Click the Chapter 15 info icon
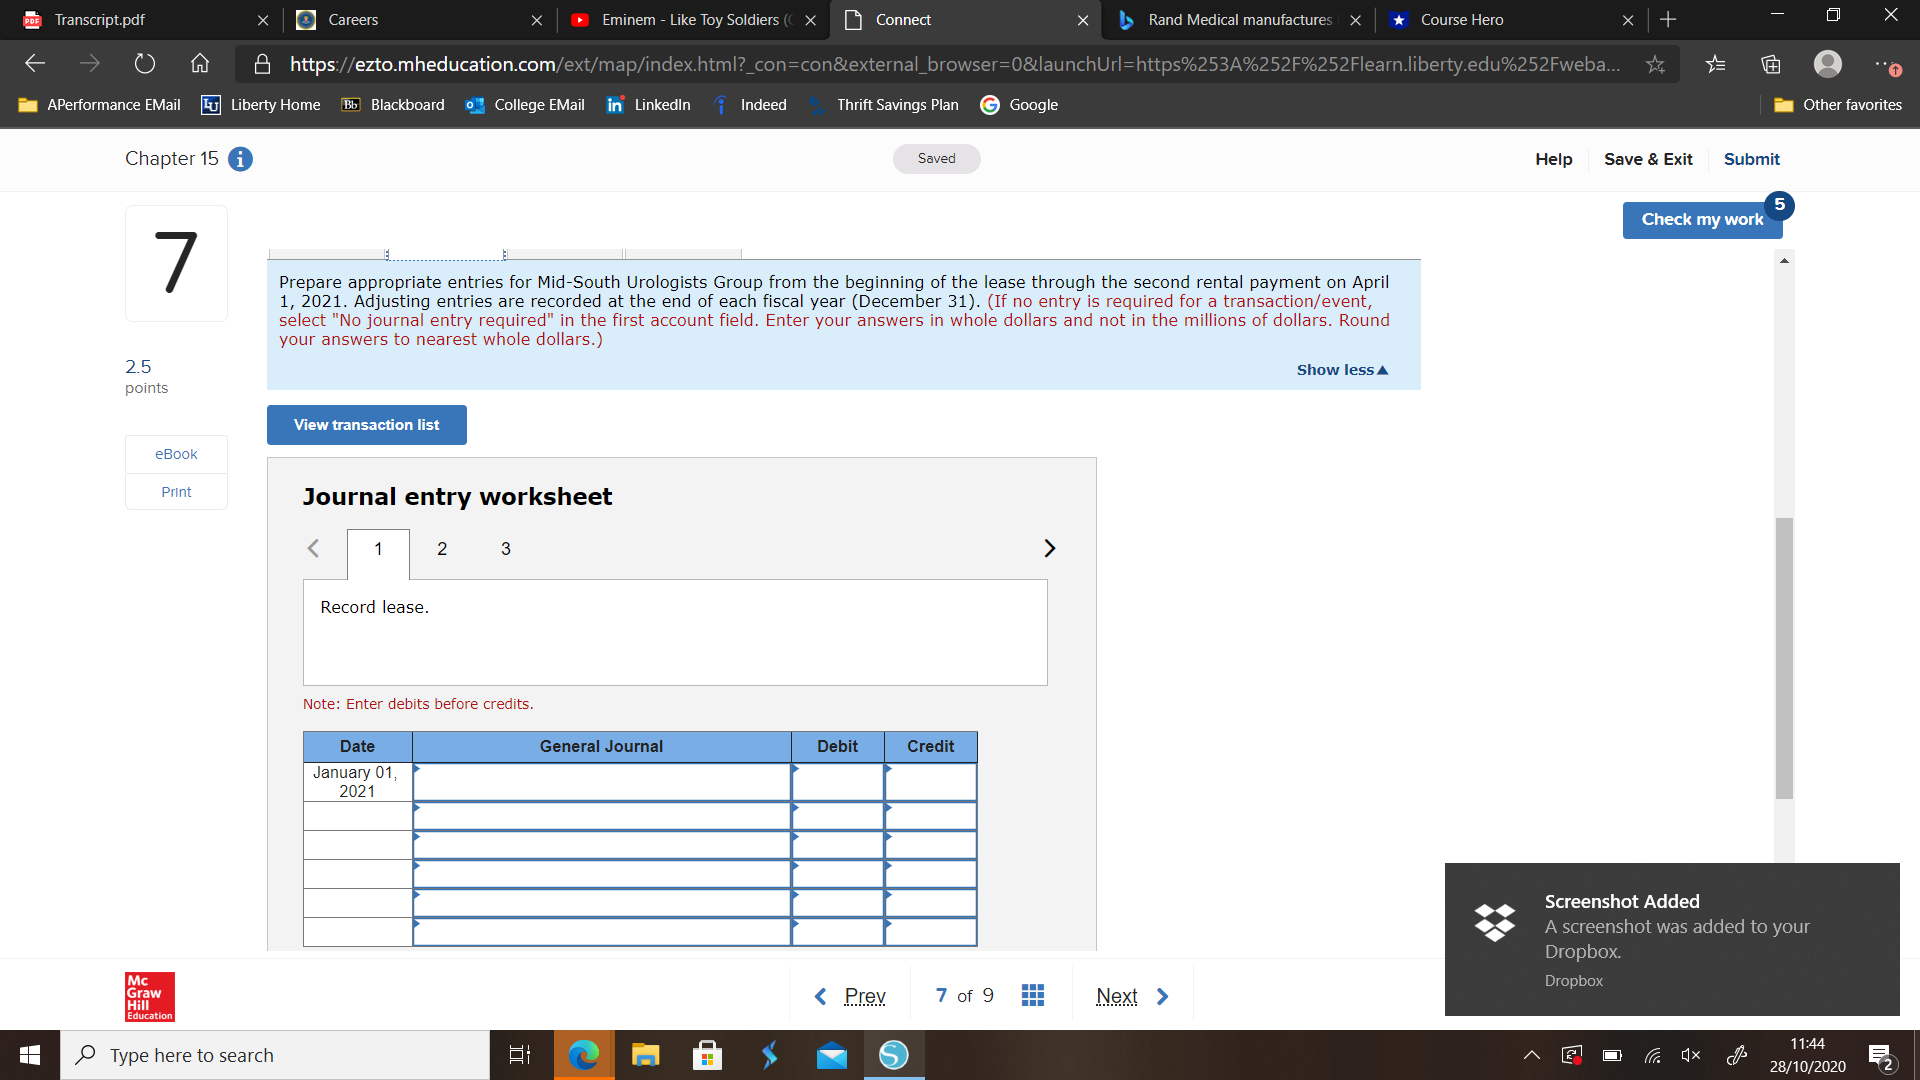The width and height of the screenshot is (1920, 1080). (240, 159)
